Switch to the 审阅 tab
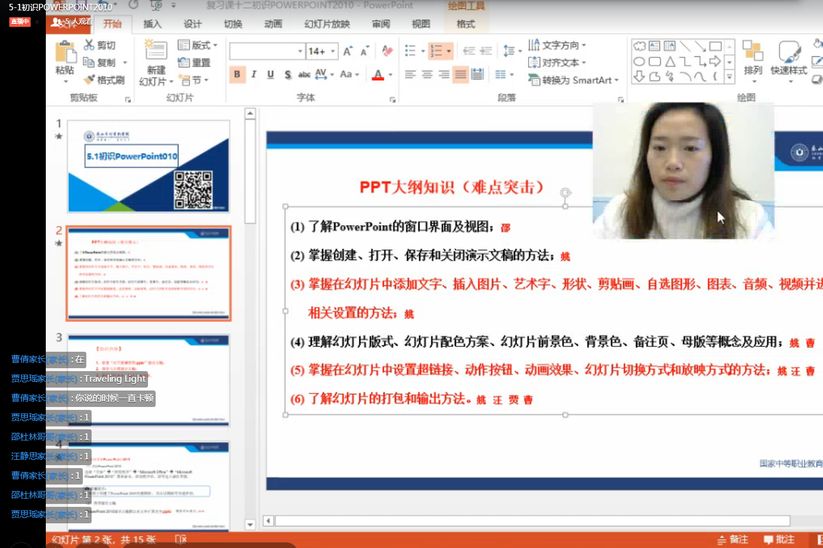823x548 pixels. [381, 24]
